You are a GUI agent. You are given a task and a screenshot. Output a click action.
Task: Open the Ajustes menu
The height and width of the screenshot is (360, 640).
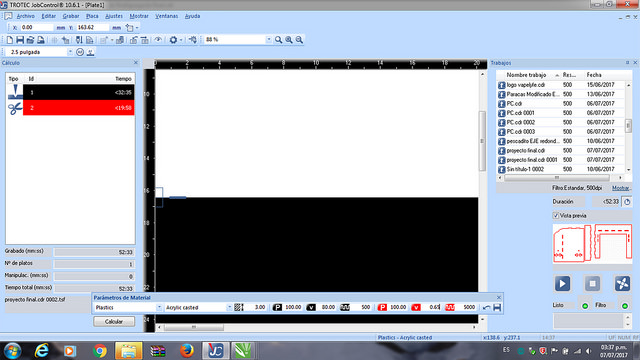click(x=114, y=16)
